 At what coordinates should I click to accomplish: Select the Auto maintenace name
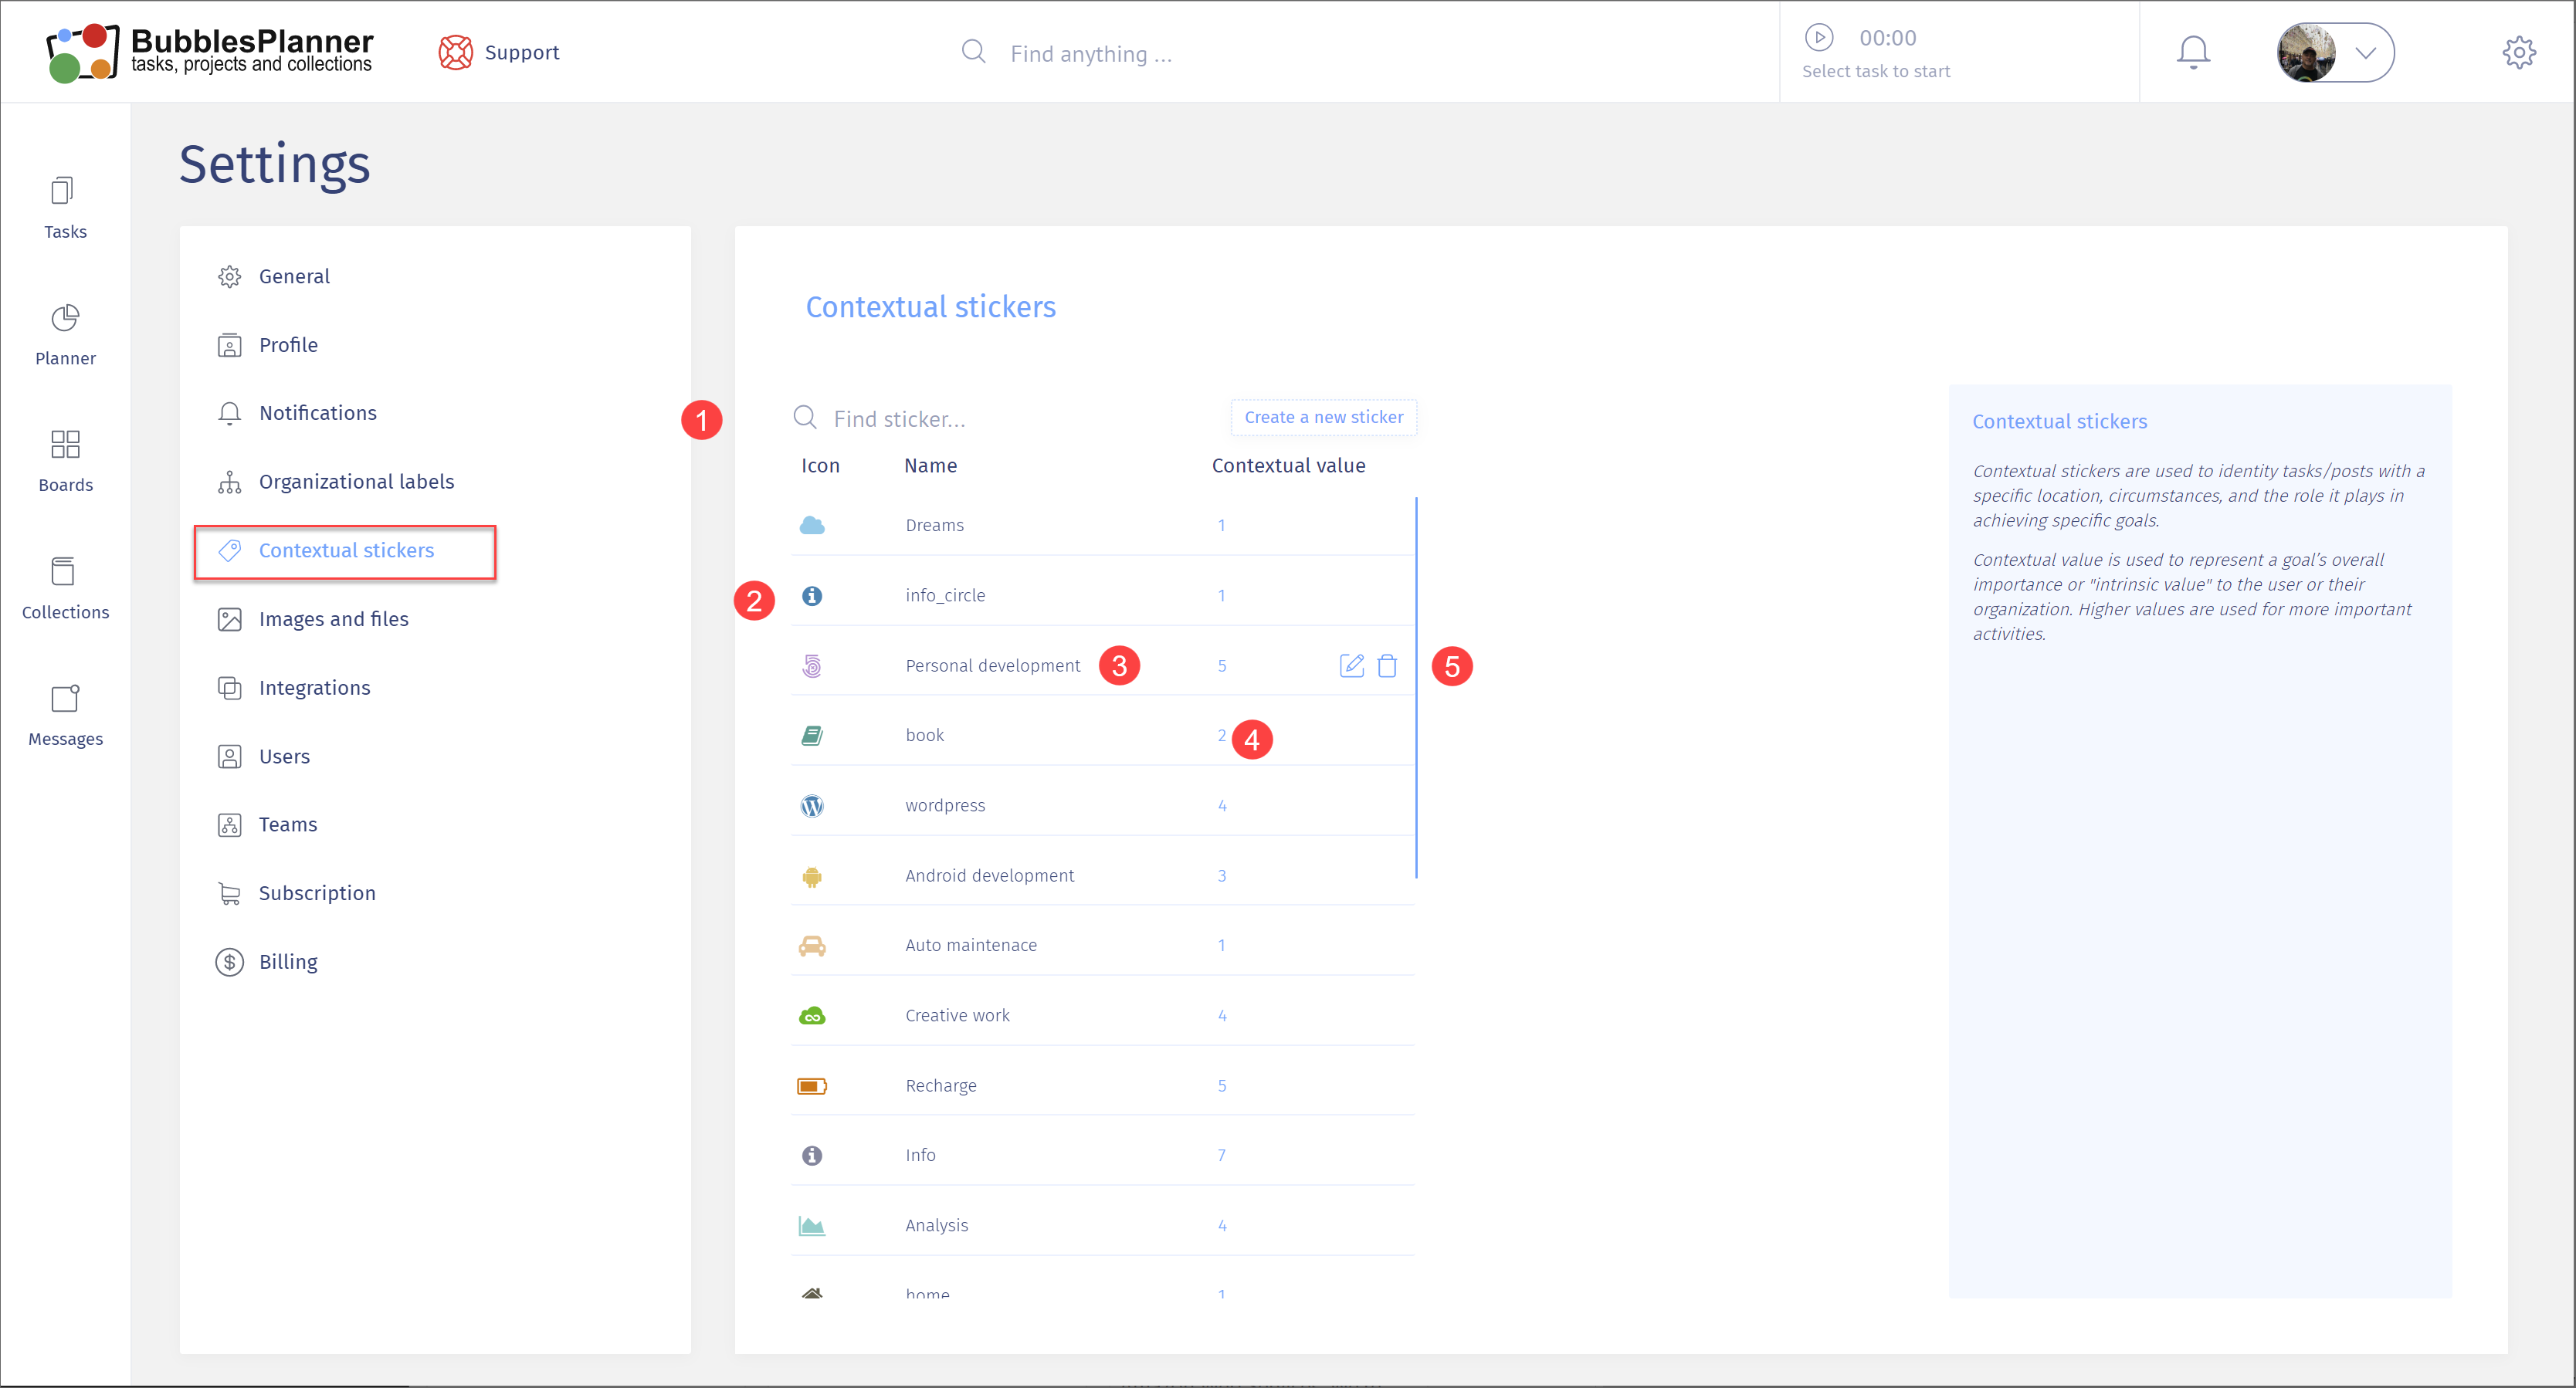pyautogui.click(x=970, y=945)
